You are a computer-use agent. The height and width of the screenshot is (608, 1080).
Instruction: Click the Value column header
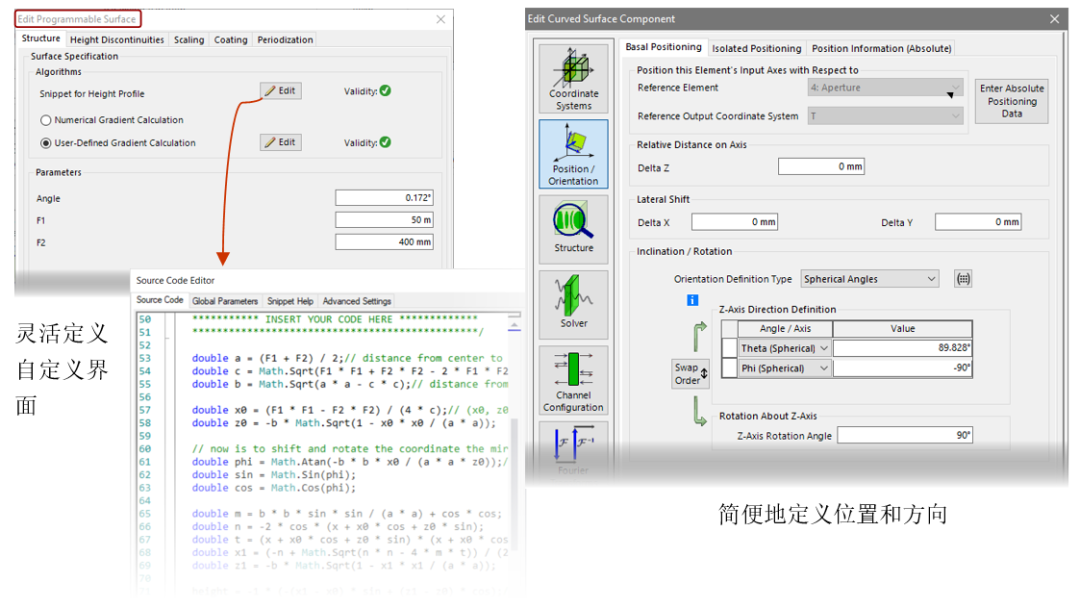[902, 328]
